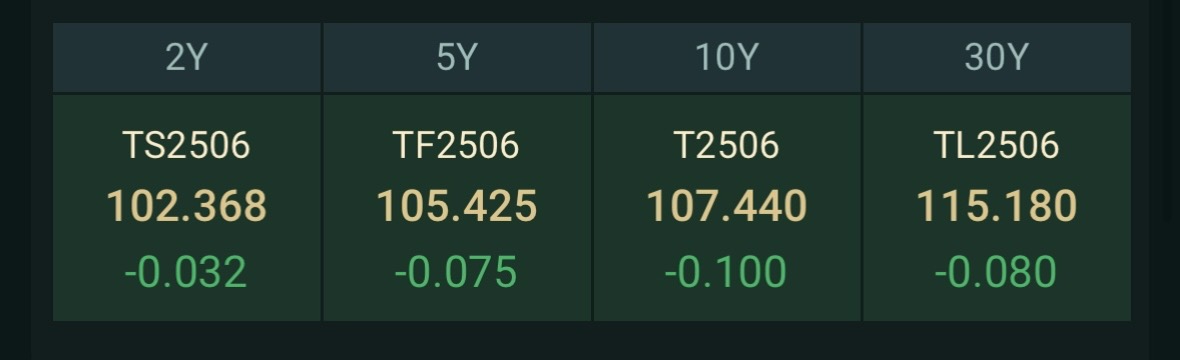
Task: Select the 5Y column header
Action: [x=457, y=57]
